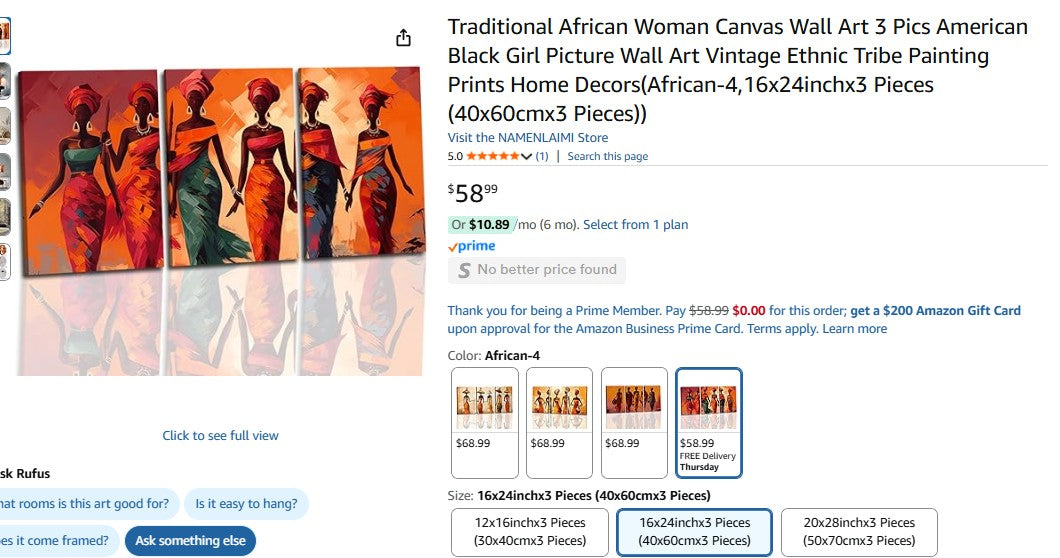Pick the third color swatch priced $68.99
Screen dimensions: 1060x558
coord(634,422)
